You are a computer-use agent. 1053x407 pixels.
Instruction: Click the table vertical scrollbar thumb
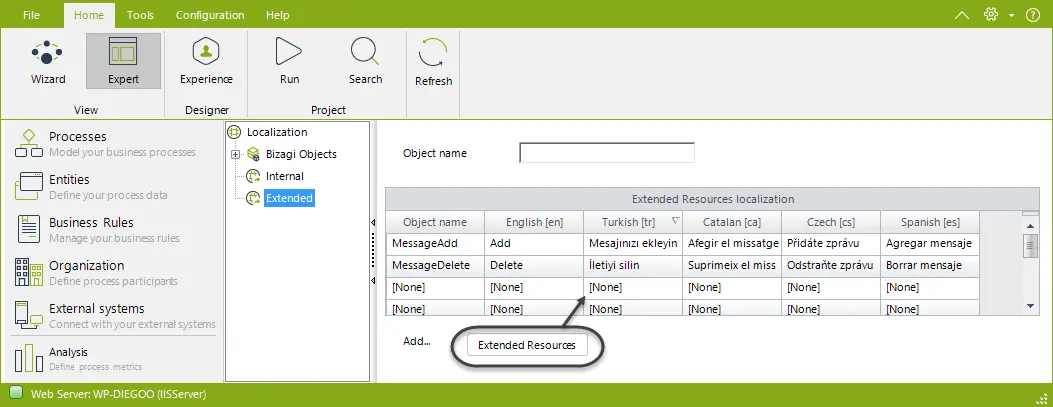coord(1031,245)
